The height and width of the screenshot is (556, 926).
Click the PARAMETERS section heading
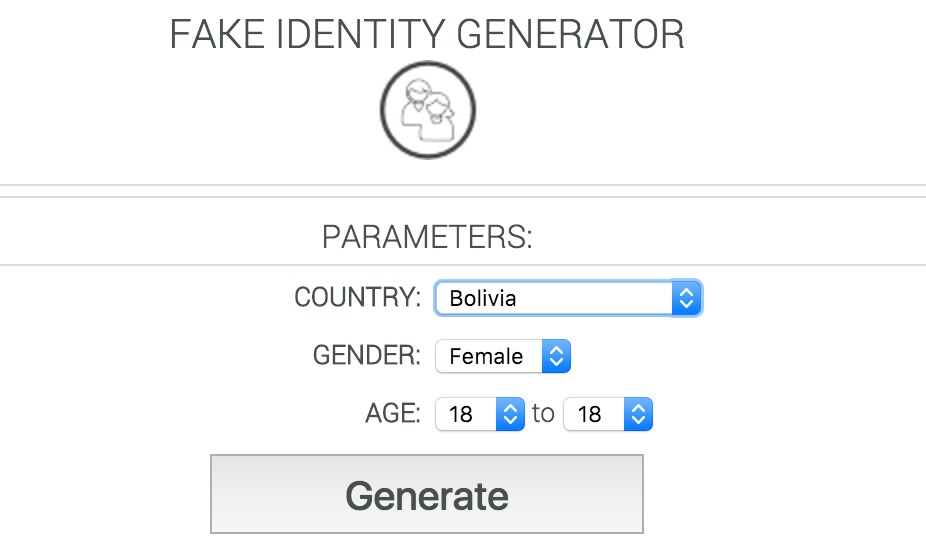pyautogui.click(x=427, y=238)
